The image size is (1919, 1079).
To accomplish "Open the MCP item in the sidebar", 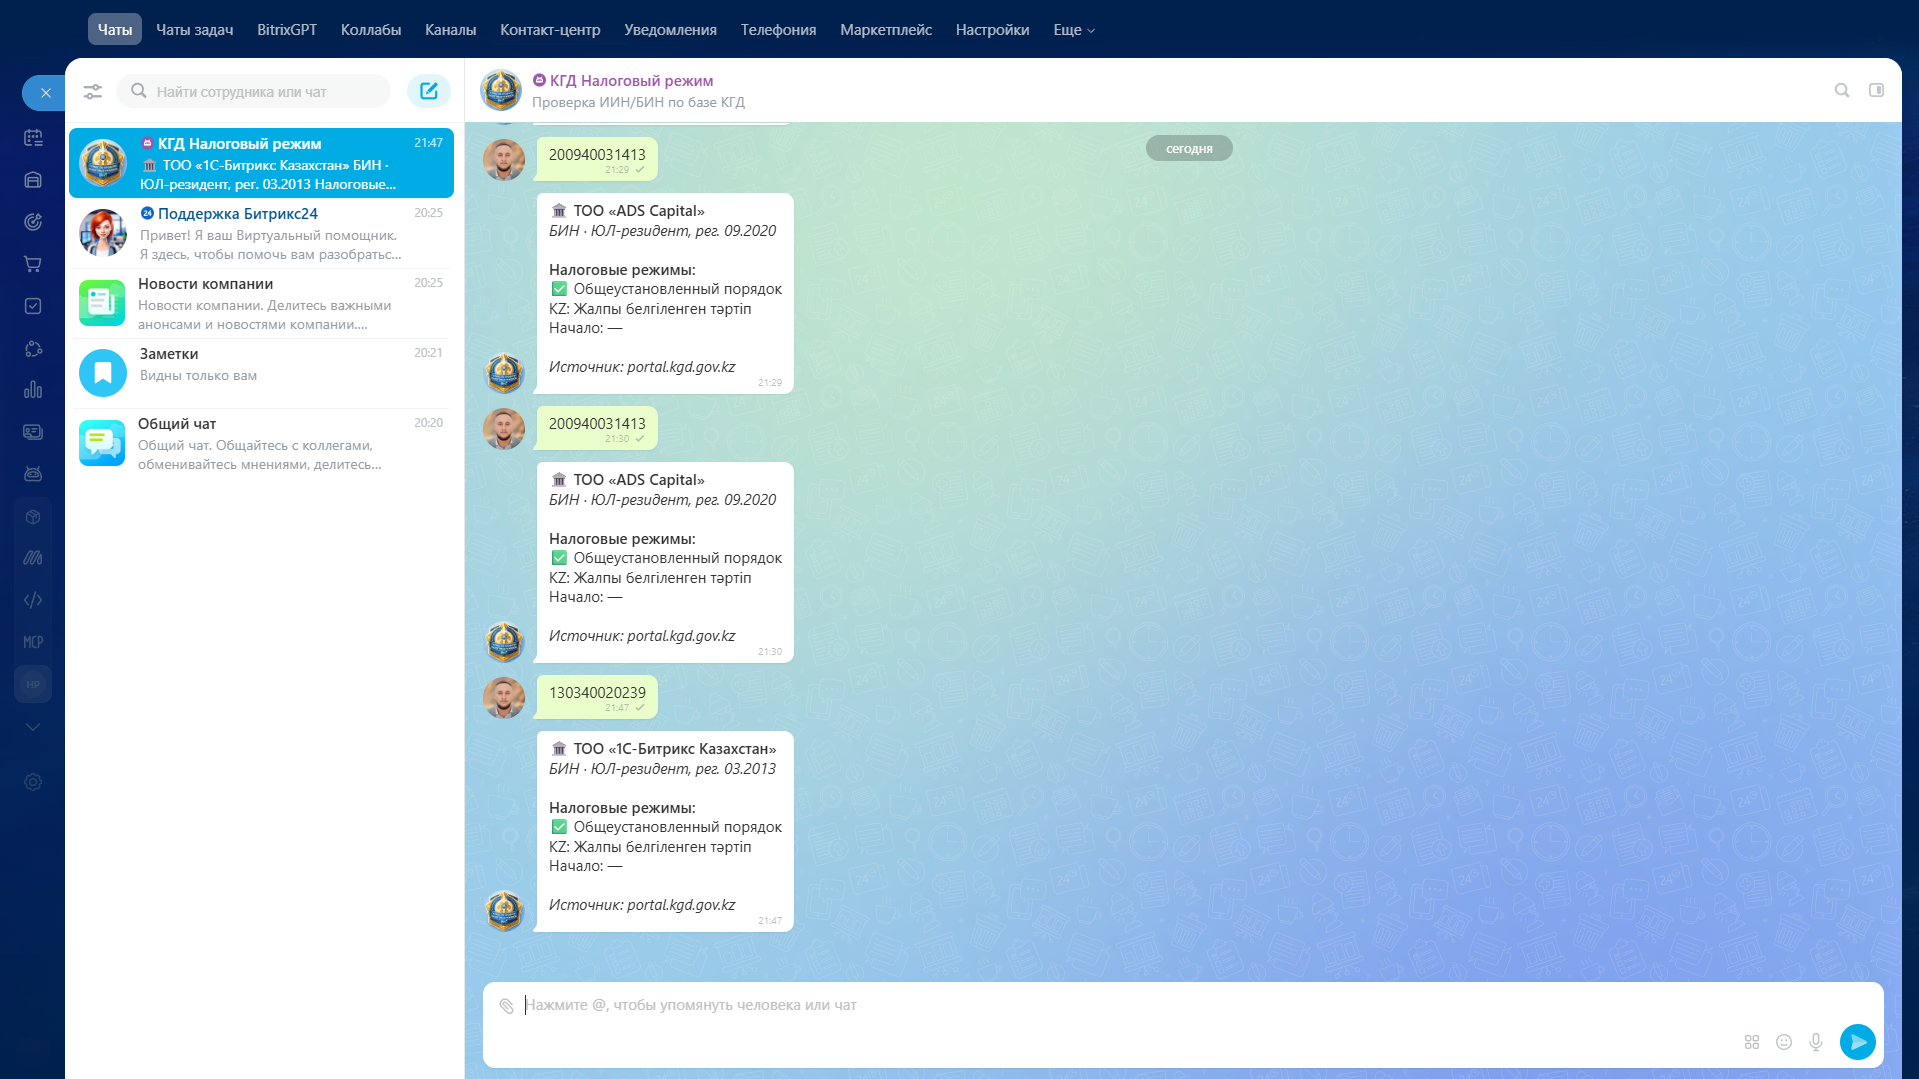I will tap(33, 642).
